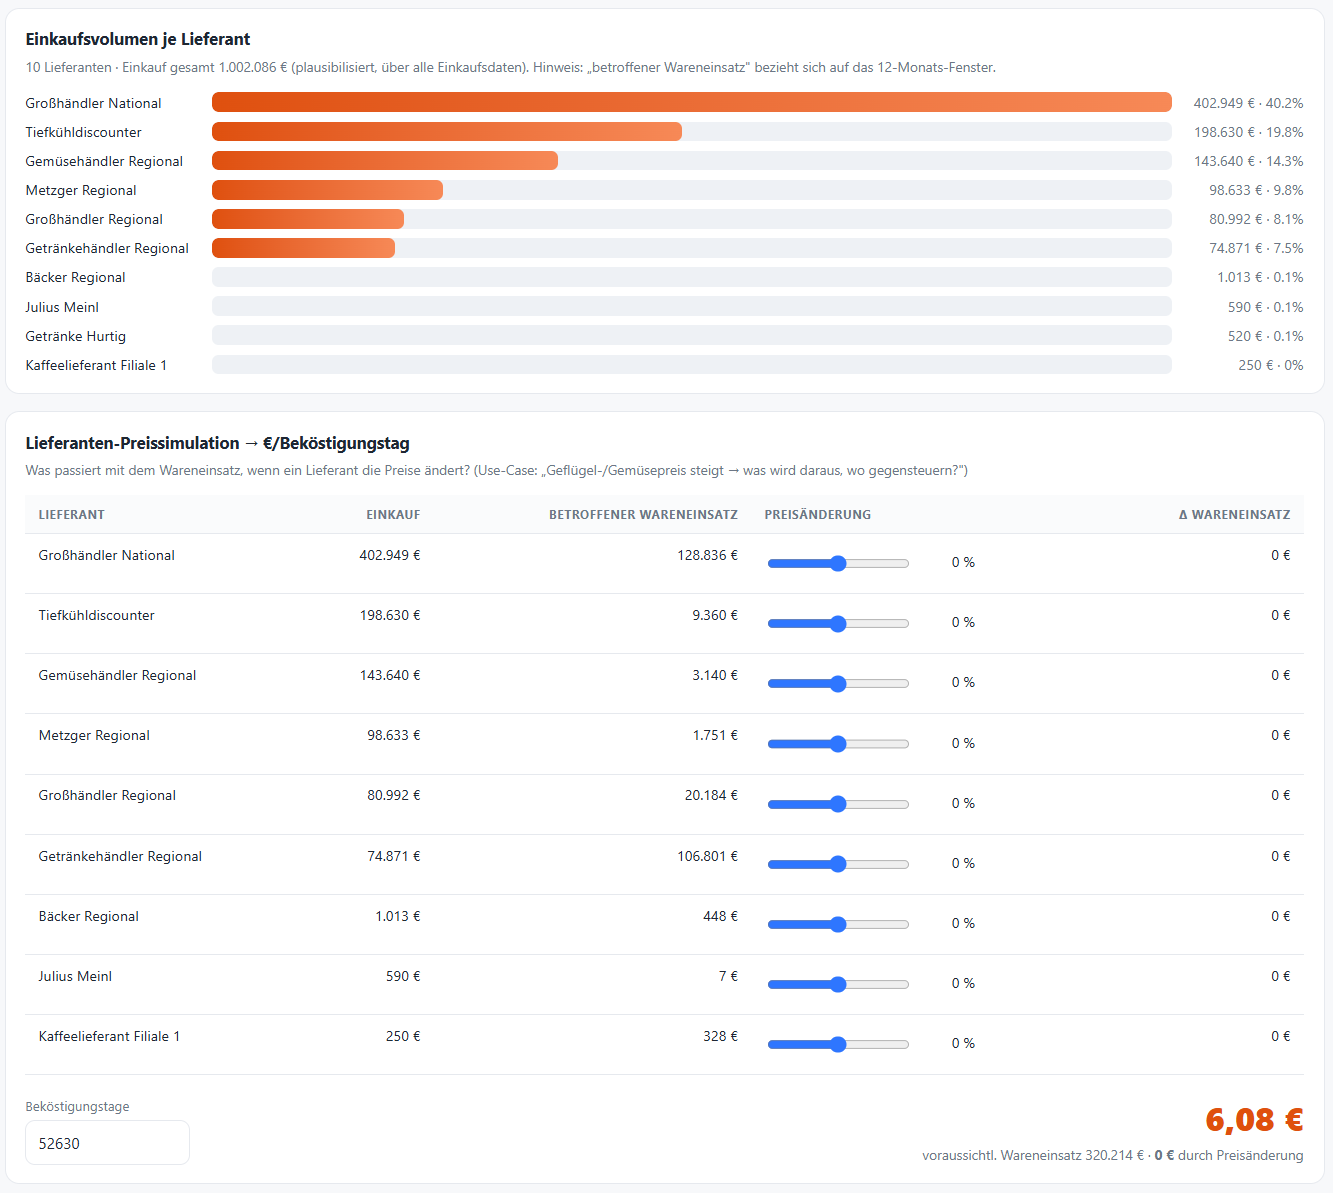Viewport: 1333px width, 1193px height.
Task: Select the Tiefkühldiscounter bar in the volume chart
Action: click(x=447, y=131)
